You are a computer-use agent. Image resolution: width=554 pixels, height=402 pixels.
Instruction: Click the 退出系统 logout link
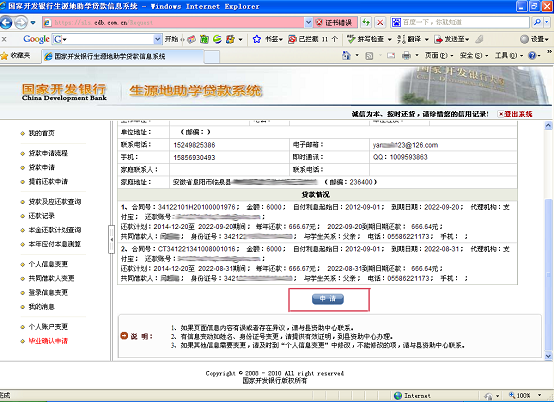[515, 114]
